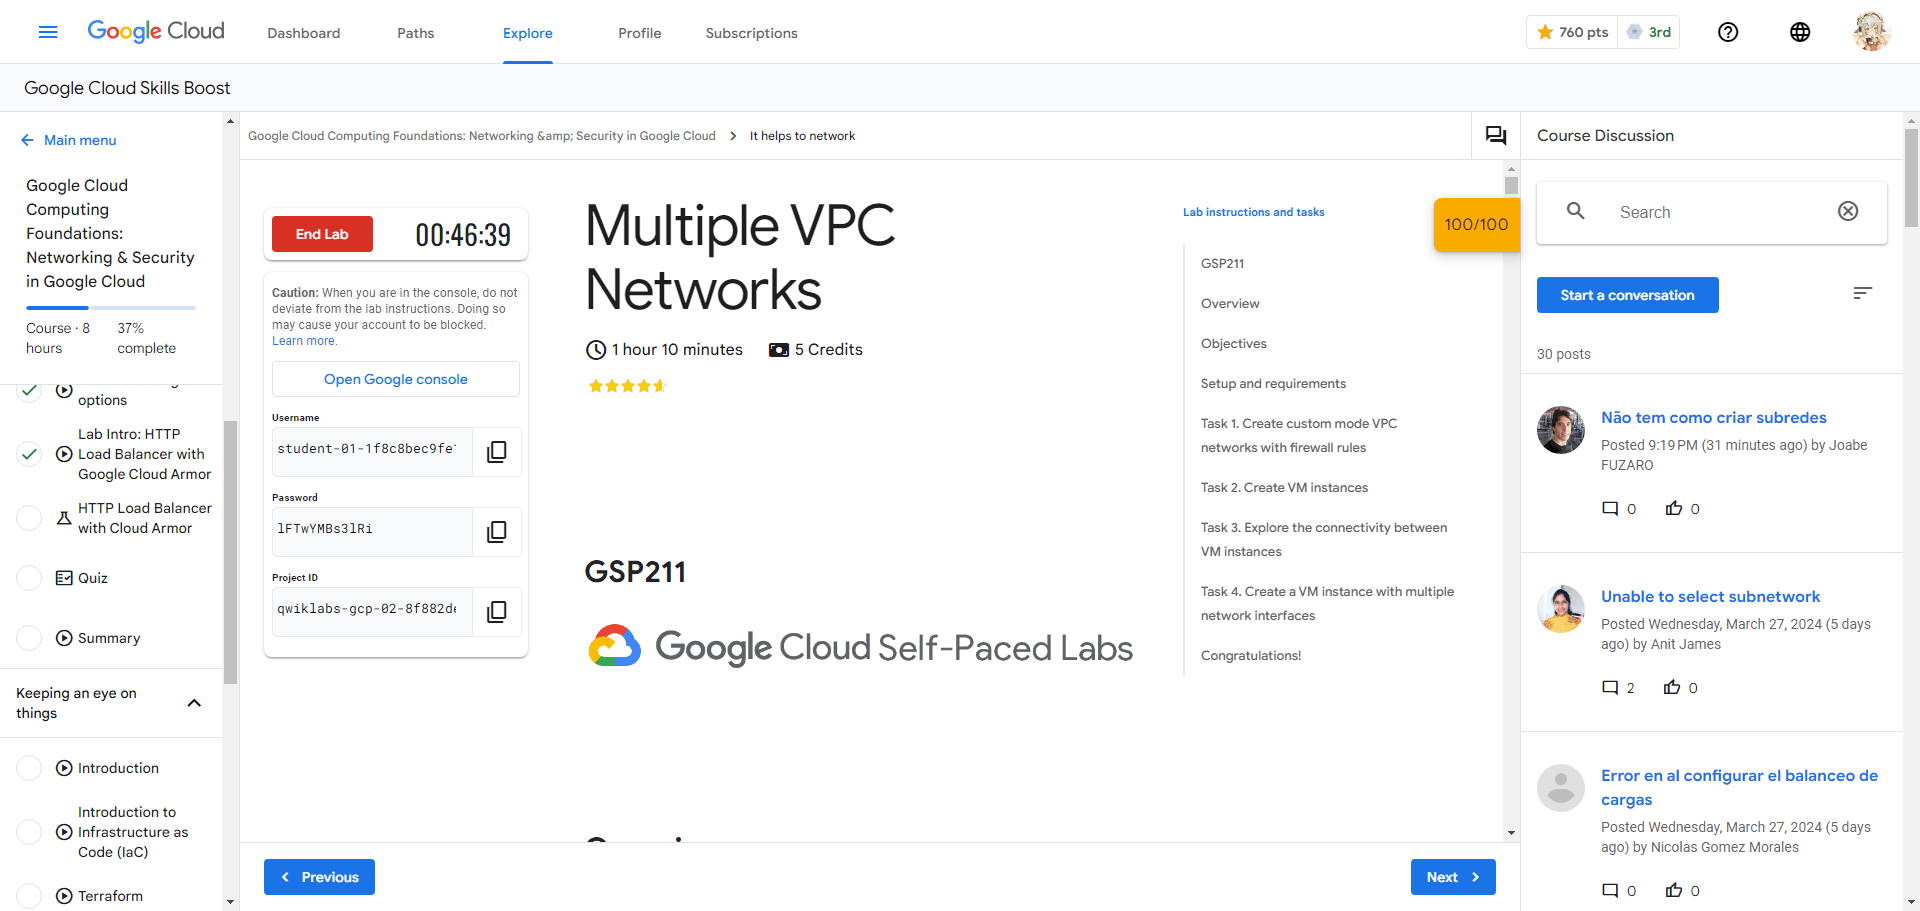1920x911 pixels.
Task: Click the course breadcrumb link
Action: pos(482,136)
